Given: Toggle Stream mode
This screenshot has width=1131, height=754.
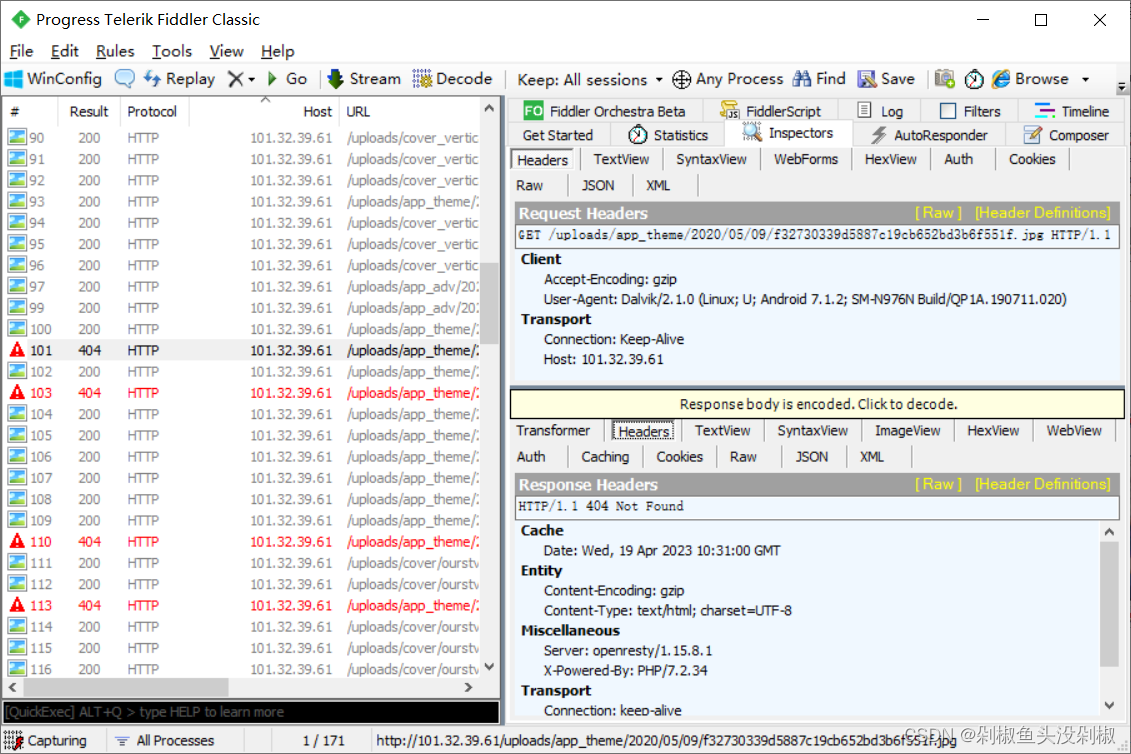Looking at the screenshot, I should tap(364, 79).
